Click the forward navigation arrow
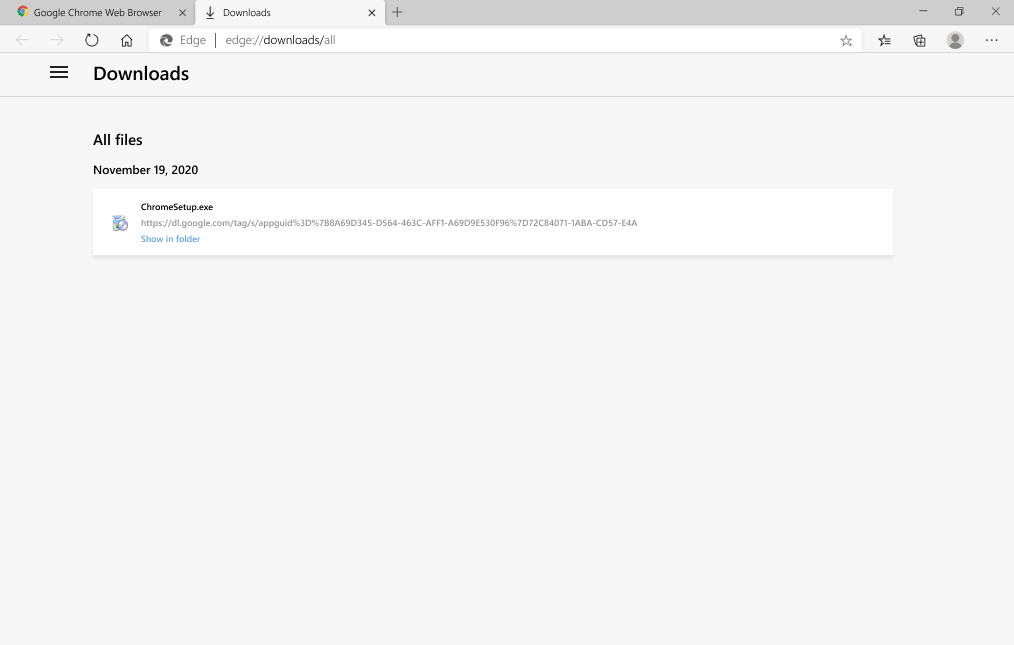This screenshot has width=1014, height=645. (x=57, y=40)
